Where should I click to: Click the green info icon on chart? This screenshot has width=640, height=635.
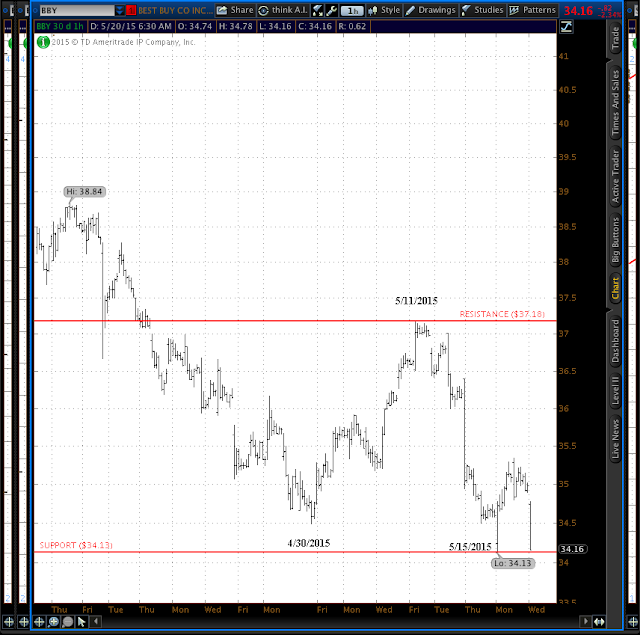point(43,42)
